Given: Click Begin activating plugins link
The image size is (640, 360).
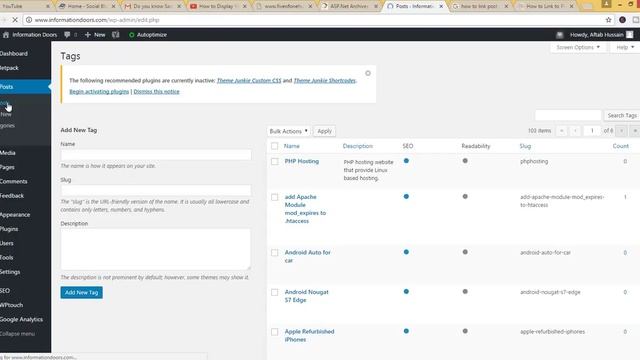Looking at the screenshot, I should (99, 91).
